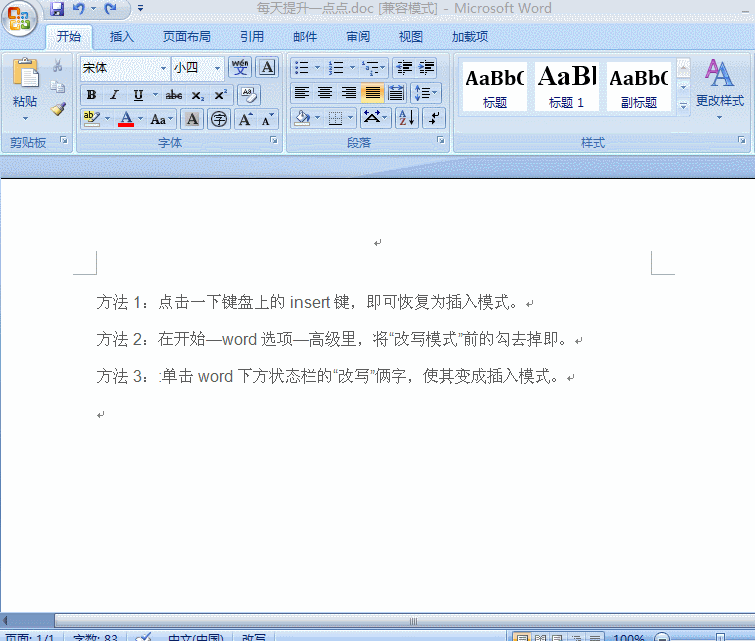The height and width of the screenshot is (641, 755).
Task: Click the 更改样式 button
Action: tap(720, 89)
